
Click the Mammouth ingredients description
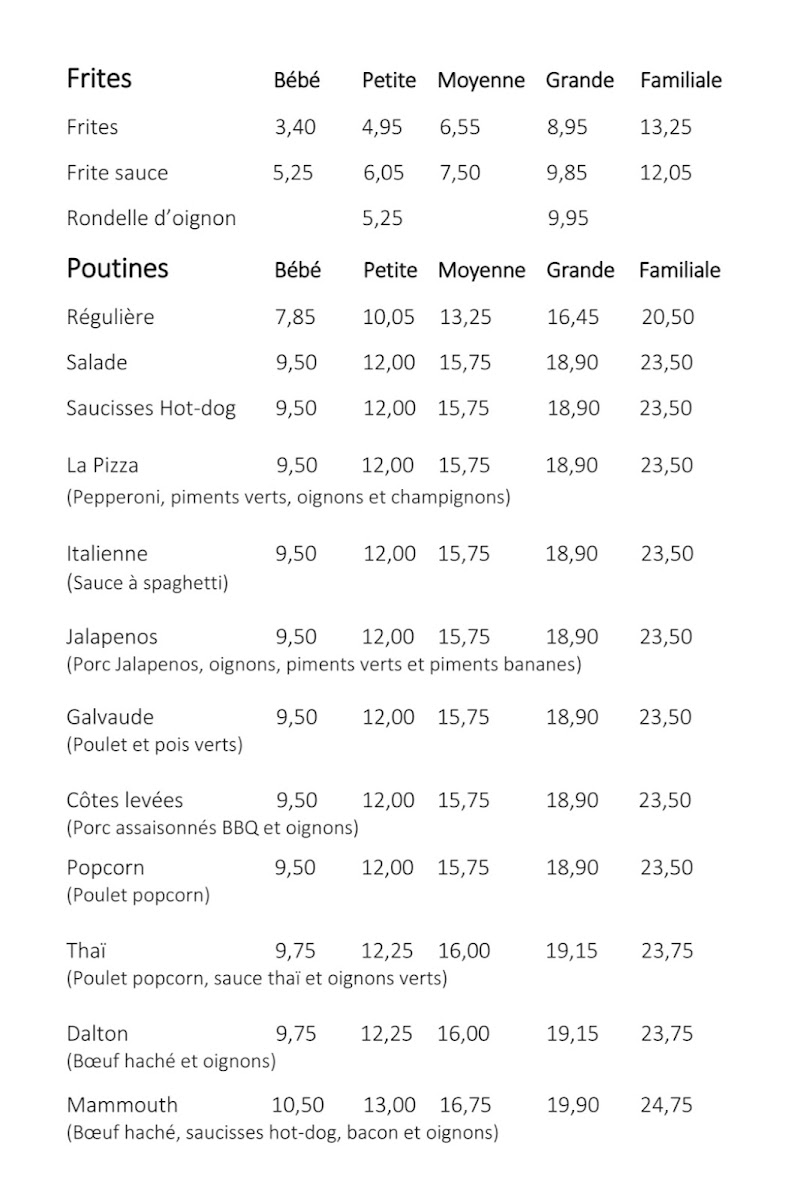(282, 1133)
